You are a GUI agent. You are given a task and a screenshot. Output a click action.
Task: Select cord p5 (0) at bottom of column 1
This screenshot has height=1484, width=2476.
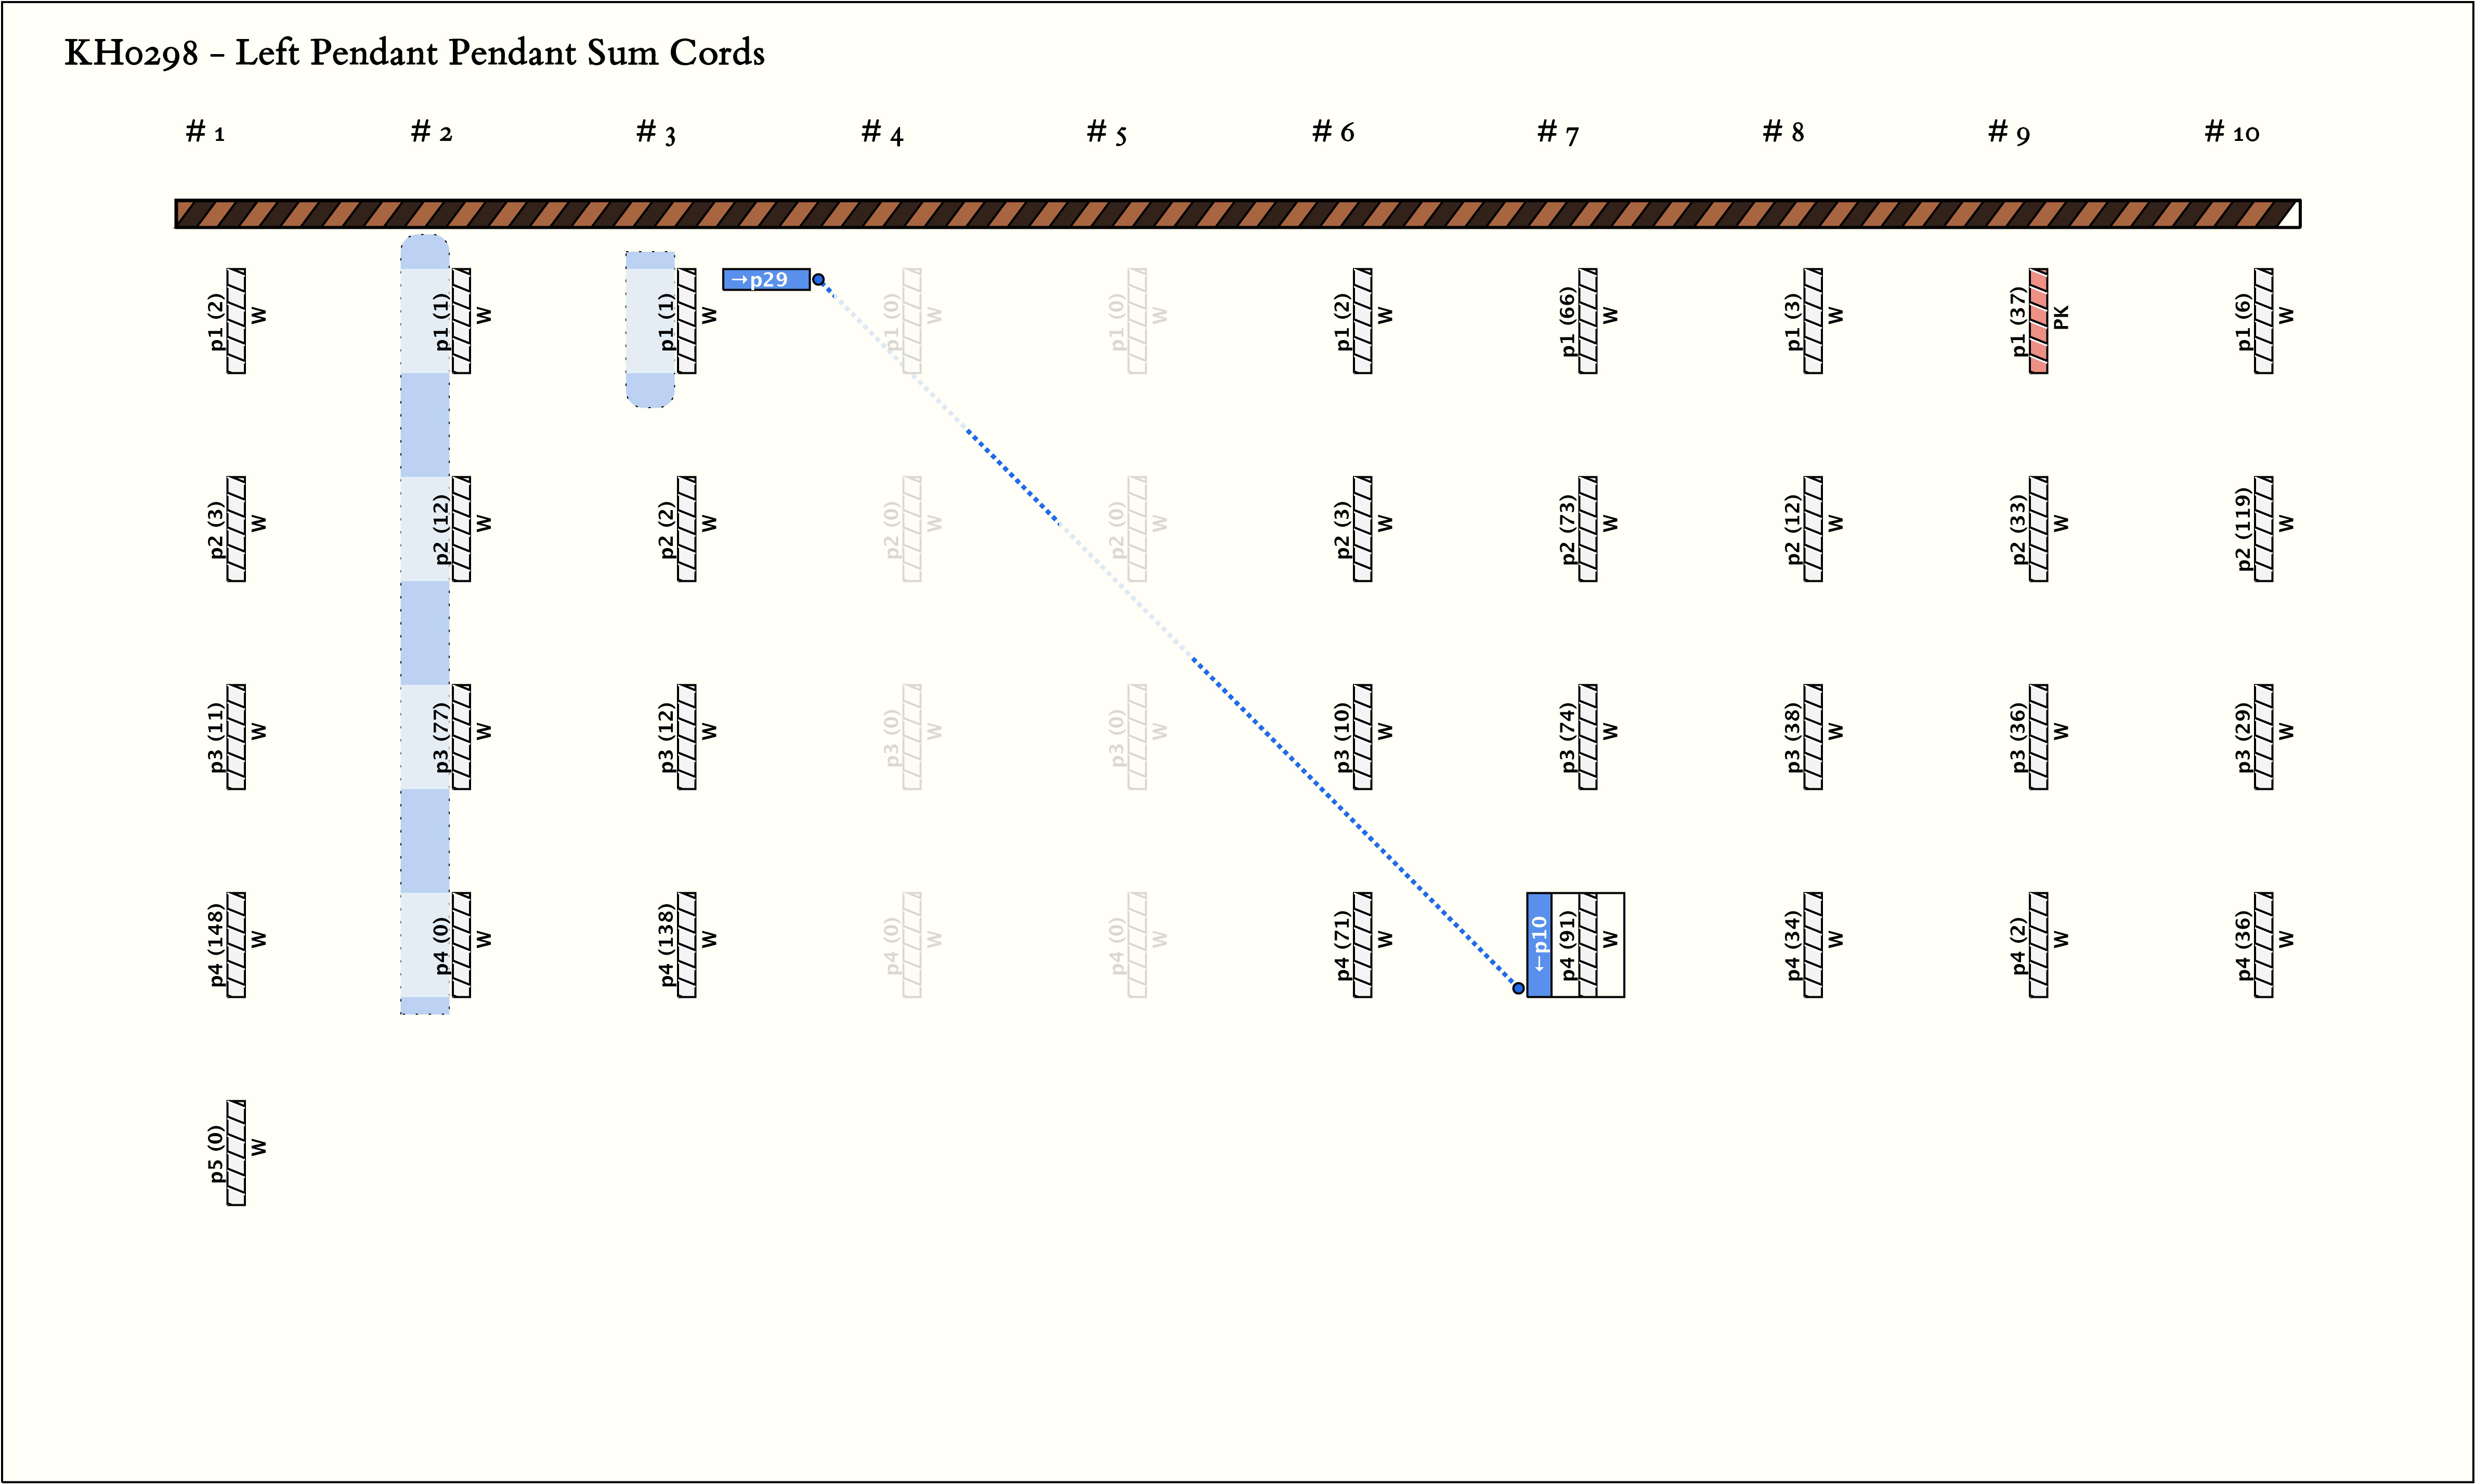pos(236,1153)
